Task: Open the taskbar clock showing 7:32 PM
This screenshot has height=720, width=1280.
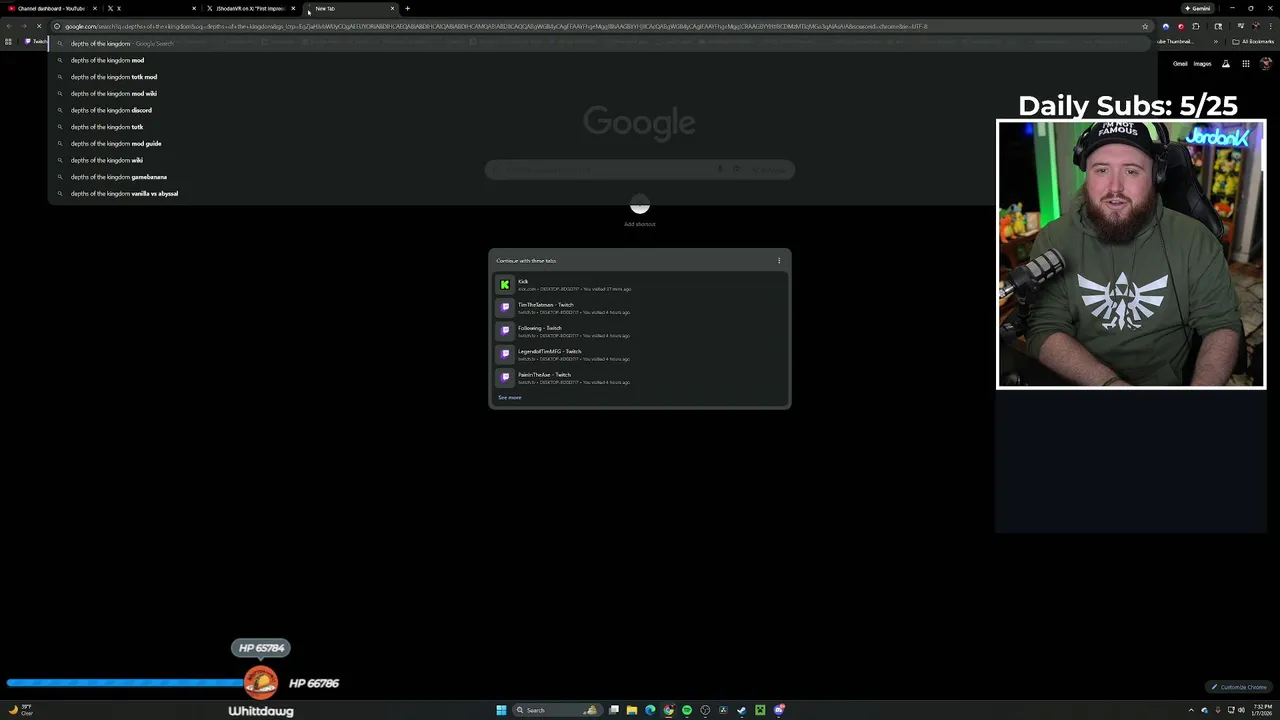Action: click(x=1262, y=710)
